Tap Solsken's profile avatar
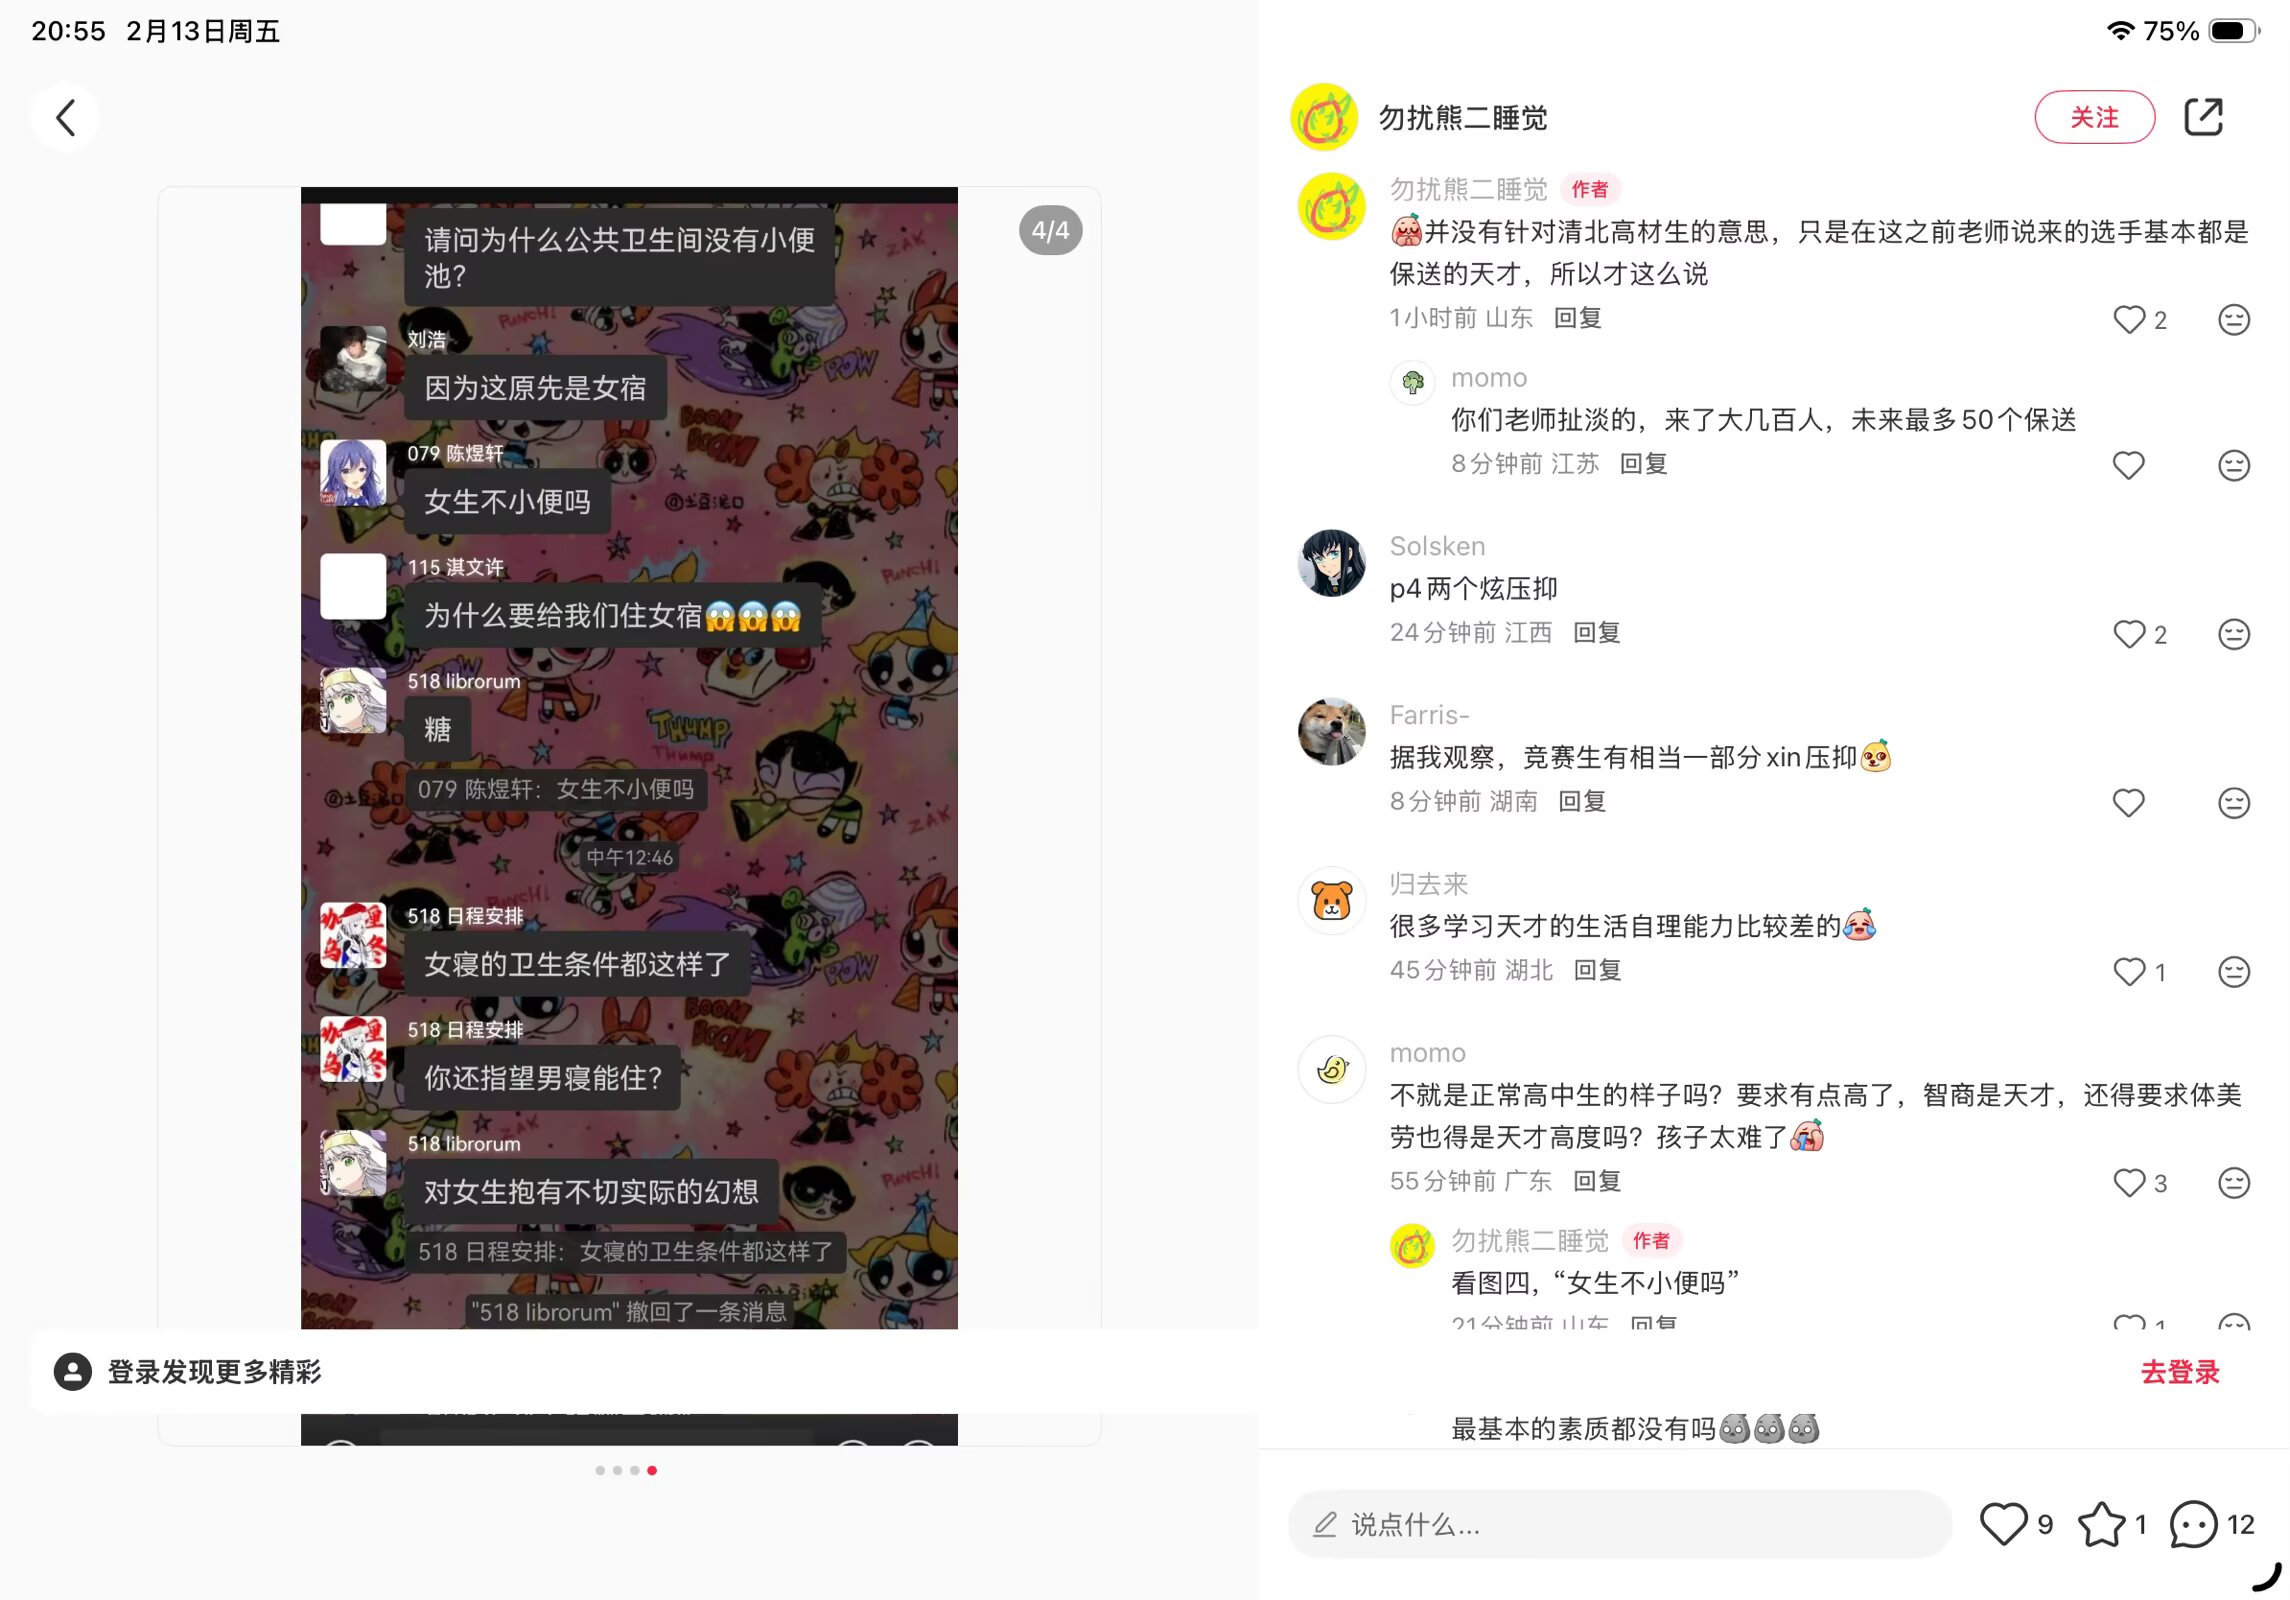2290x1600 pixels. coord(1331,563)
